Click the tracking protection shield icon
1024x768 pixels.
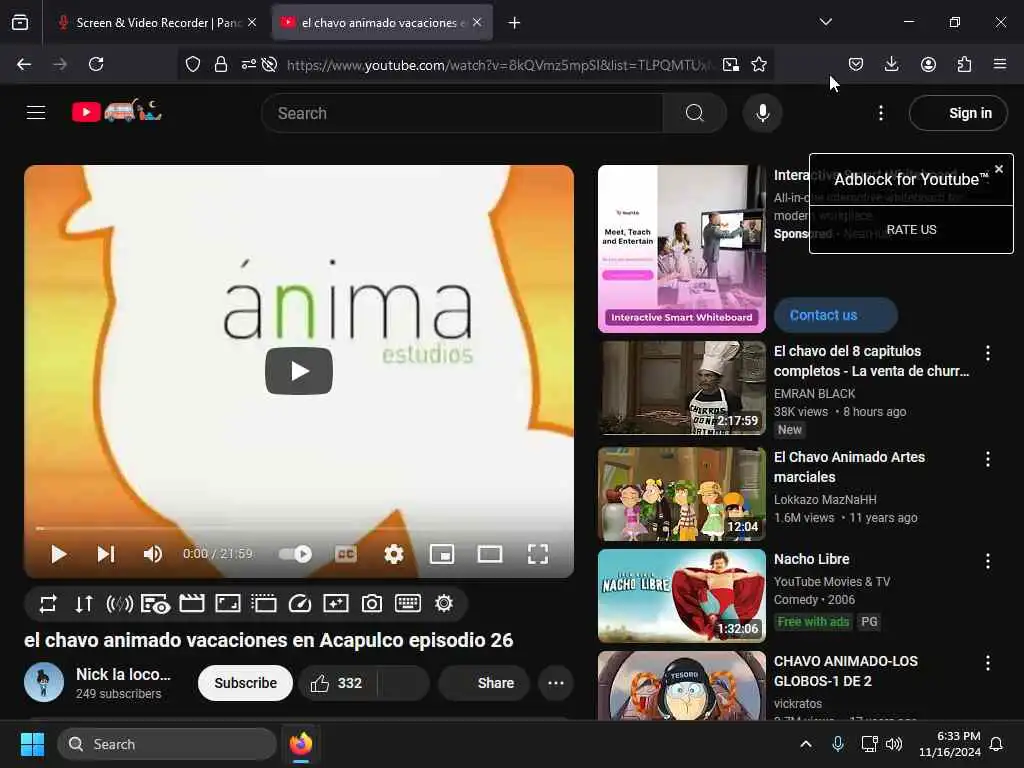[x=193, y=64]
